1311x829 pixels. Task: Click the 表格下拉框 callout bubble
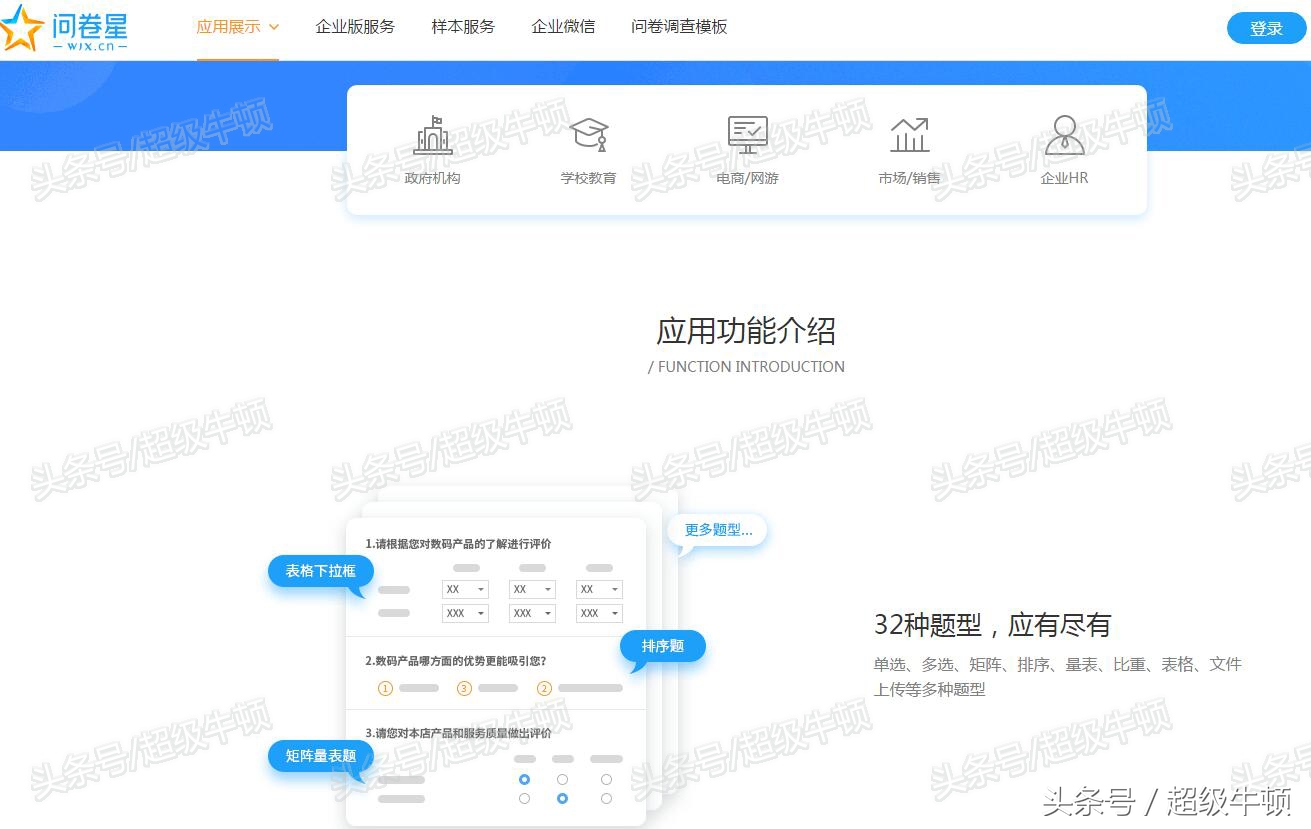point(320,571)
